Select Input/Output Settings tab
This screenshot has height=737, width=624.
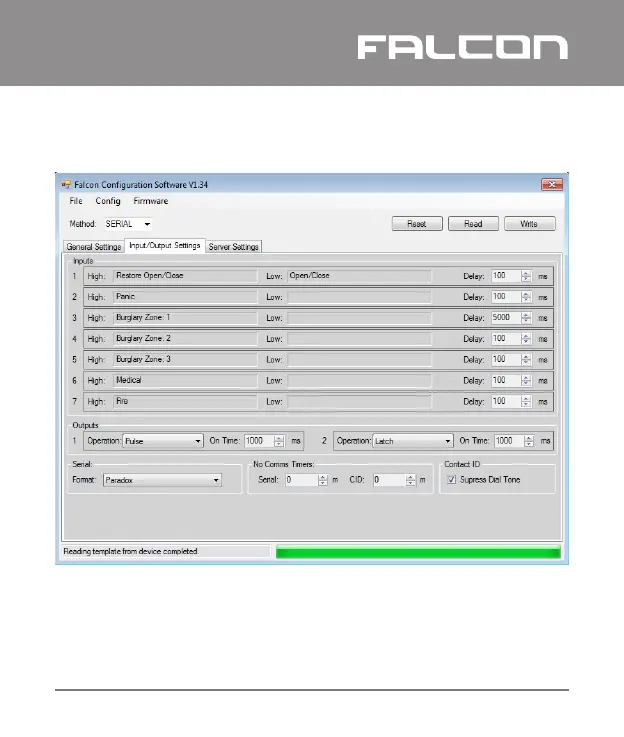click(165, 245)
